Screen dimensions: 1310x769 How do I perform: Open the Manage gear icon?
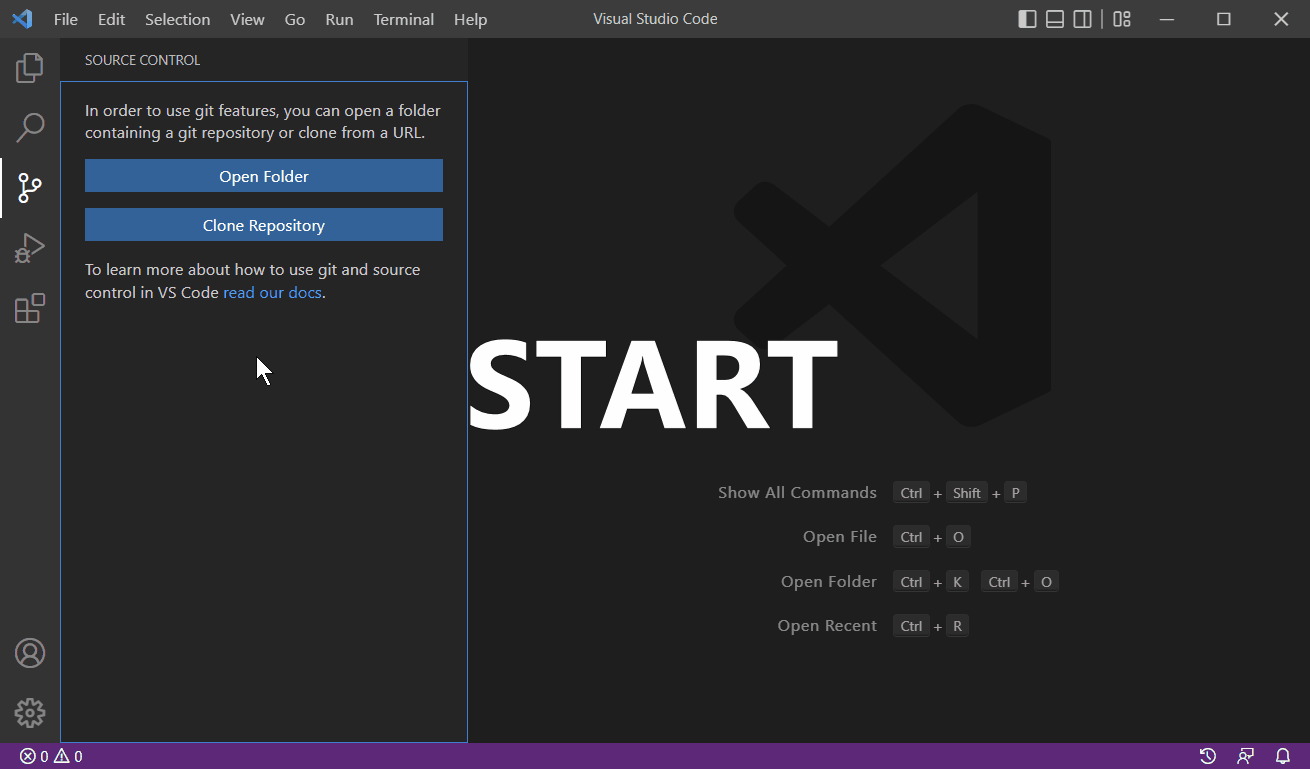30,713
